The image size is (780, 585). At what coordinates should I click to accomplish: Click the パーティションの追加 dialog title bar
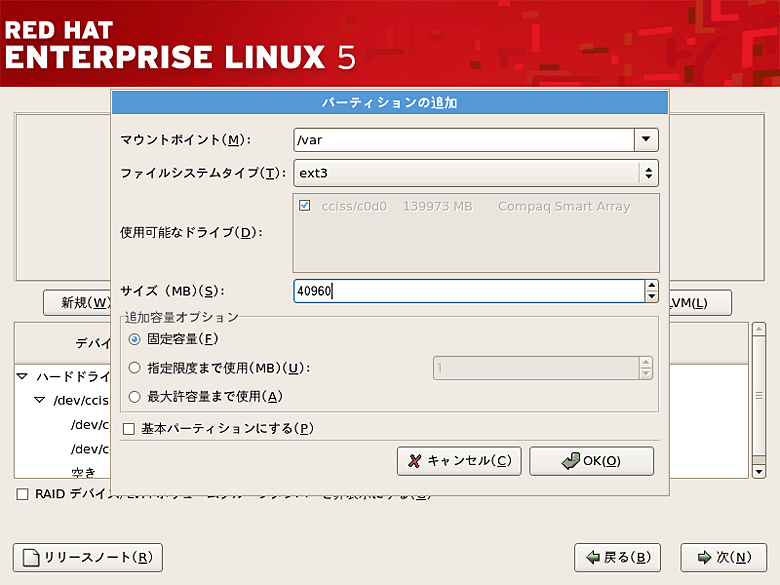(x=390, y=102)
